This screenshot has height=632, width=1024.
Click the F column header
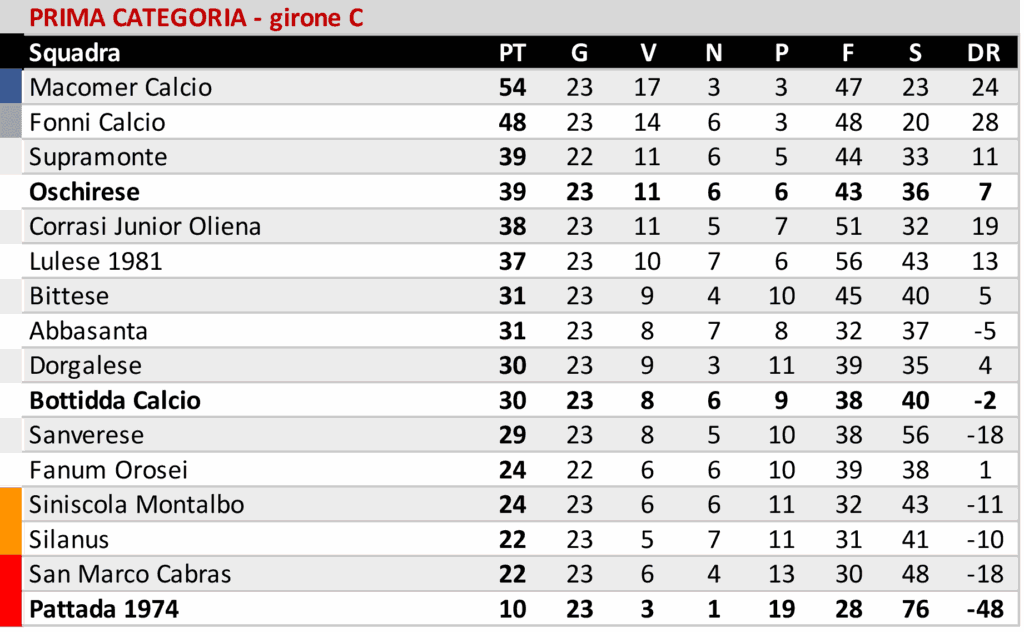tap(848, 54)
